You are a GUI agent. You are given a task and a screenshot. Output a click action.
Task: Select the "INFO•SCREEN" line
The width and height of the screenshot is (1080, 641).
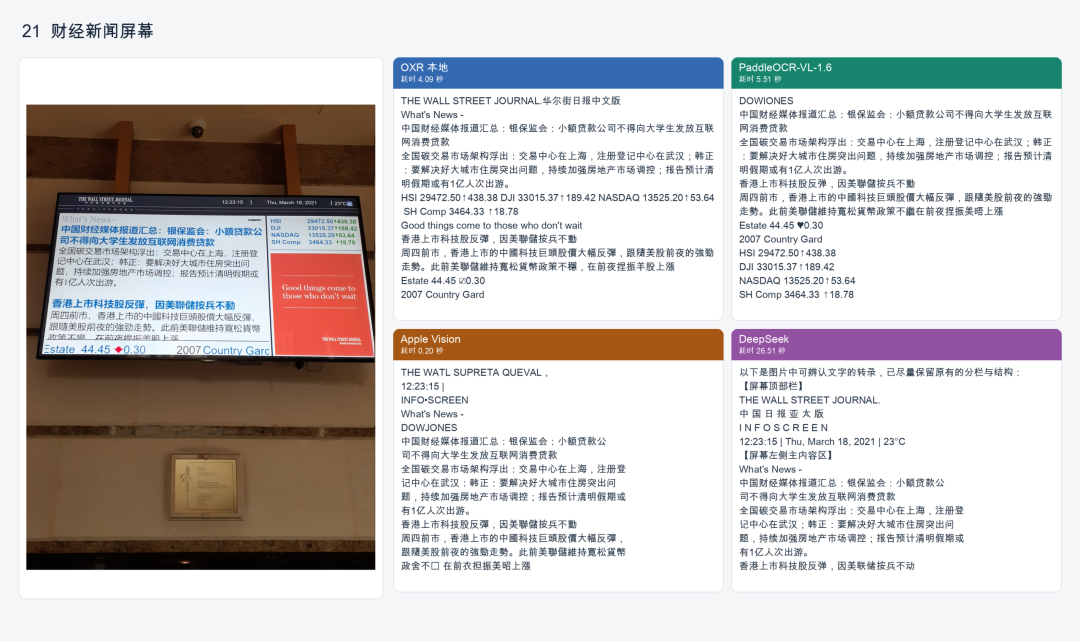point(435,400)
